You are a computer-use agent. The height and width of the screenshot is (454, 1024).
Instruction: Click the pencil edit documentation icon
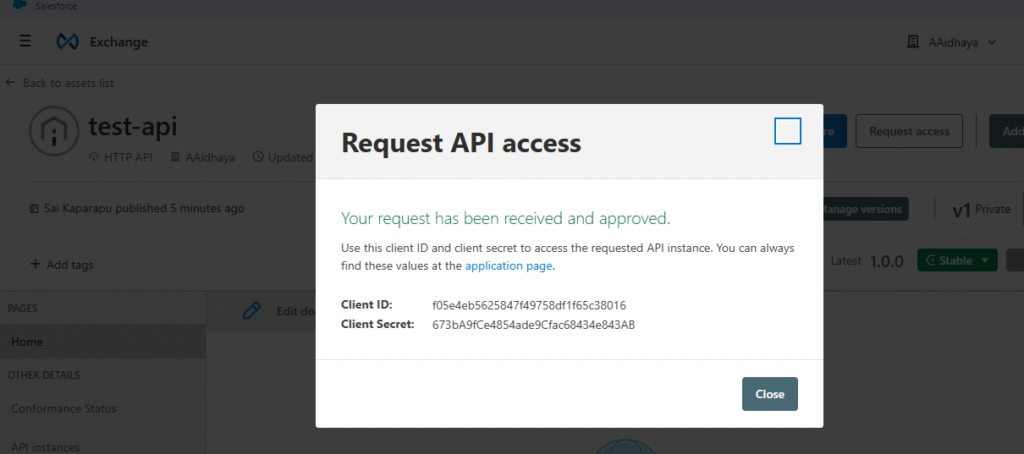[x=251, y=311]
